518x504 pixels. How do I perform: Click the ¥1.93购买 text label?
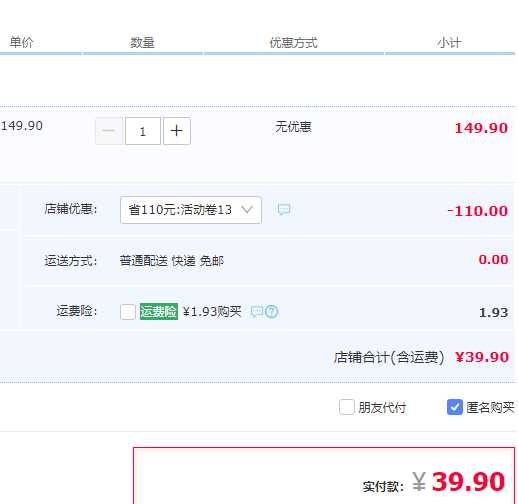212,312
